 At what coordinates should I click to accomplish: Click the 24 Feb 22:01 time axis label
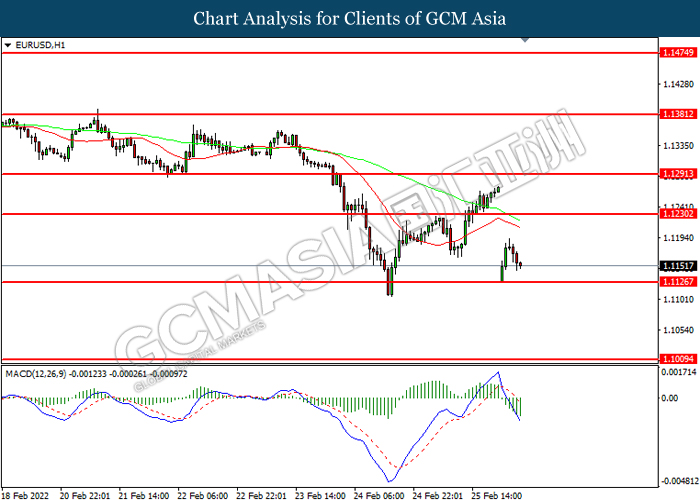pos(438,496)
